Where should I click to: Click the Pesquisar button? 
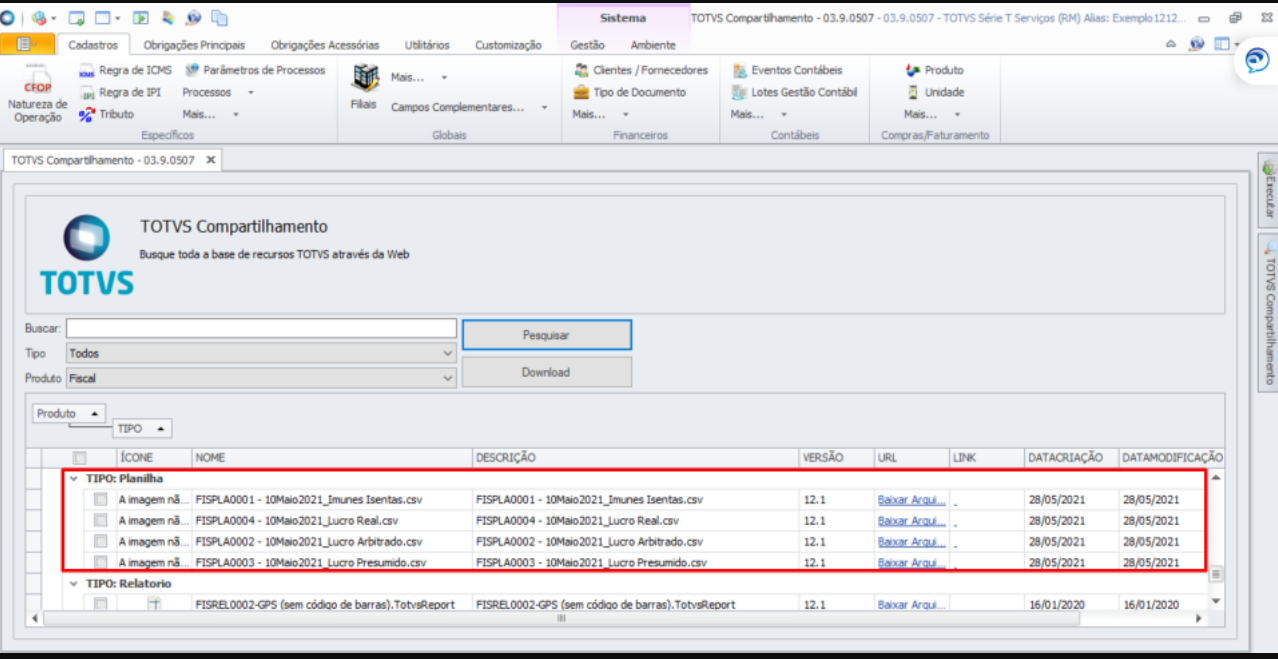coord(546,335)
